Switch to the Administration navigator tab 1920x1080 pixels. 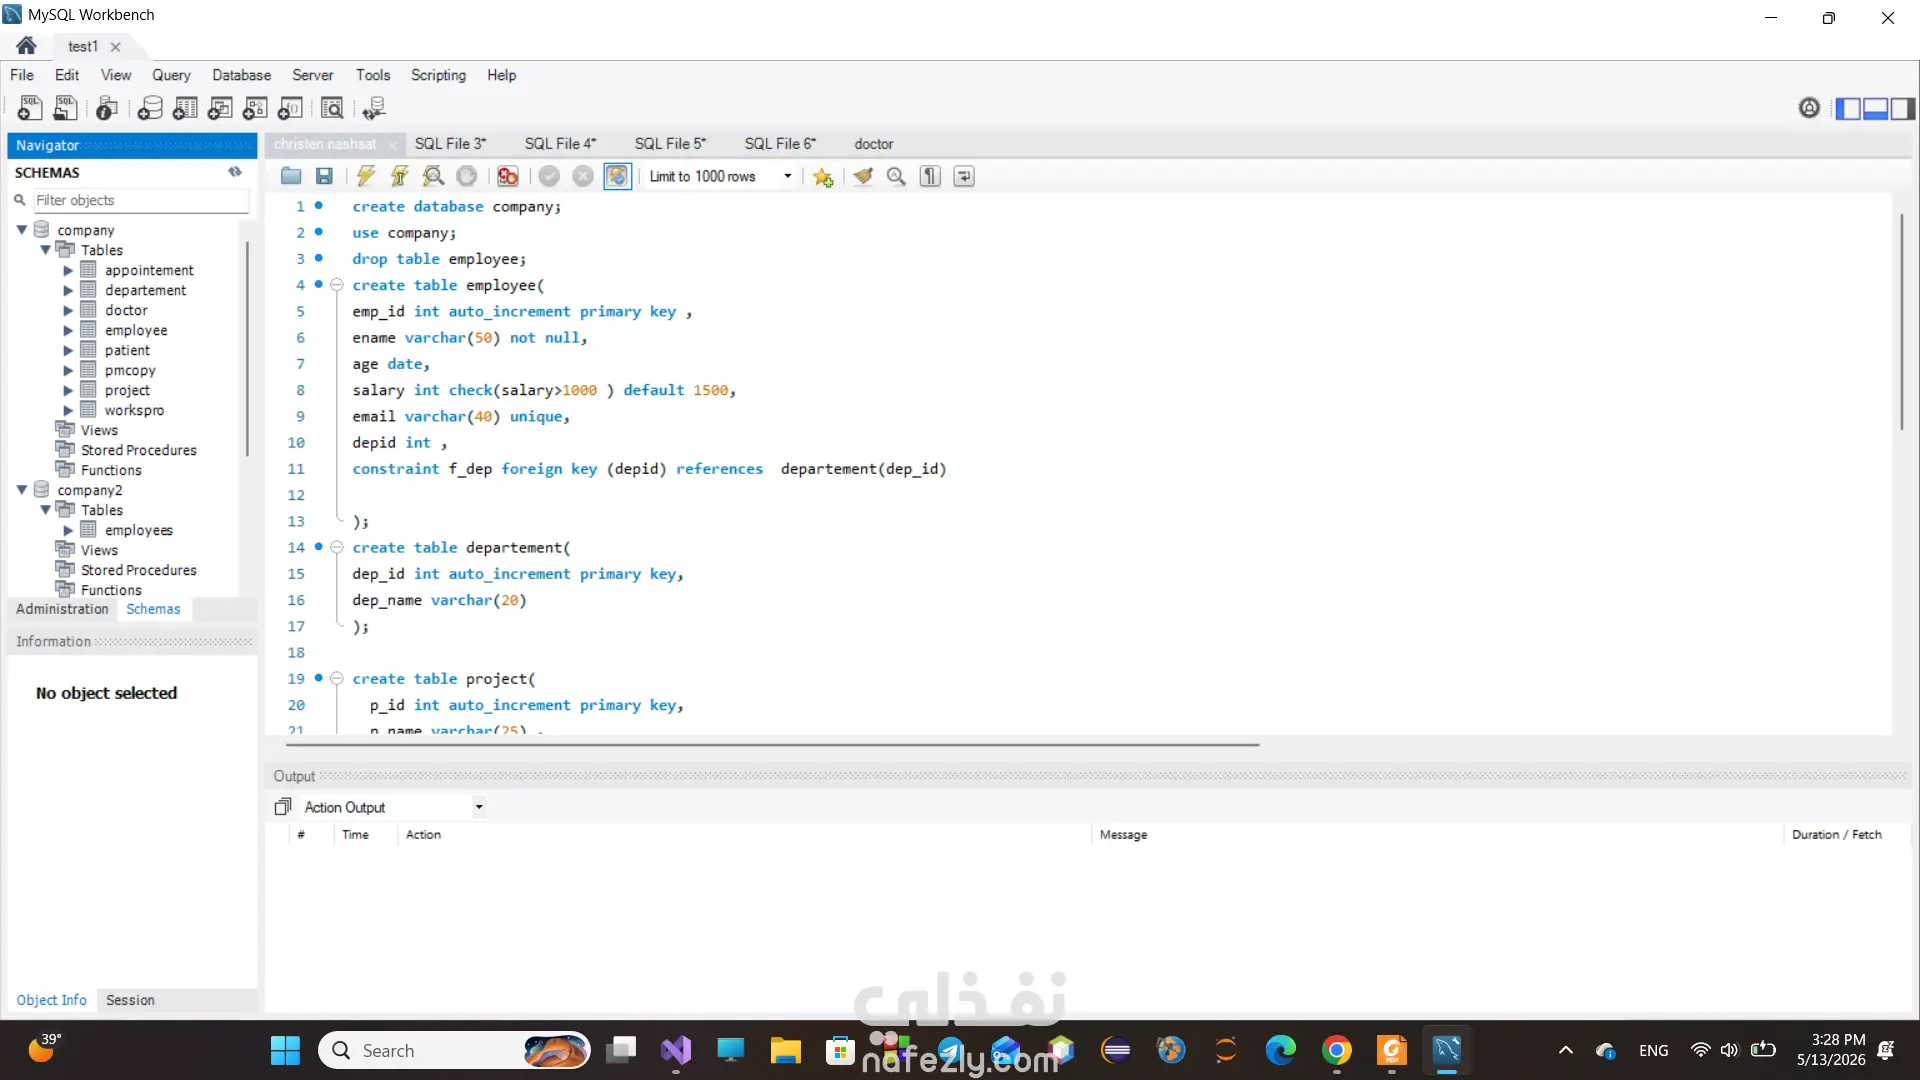point(62,609)
